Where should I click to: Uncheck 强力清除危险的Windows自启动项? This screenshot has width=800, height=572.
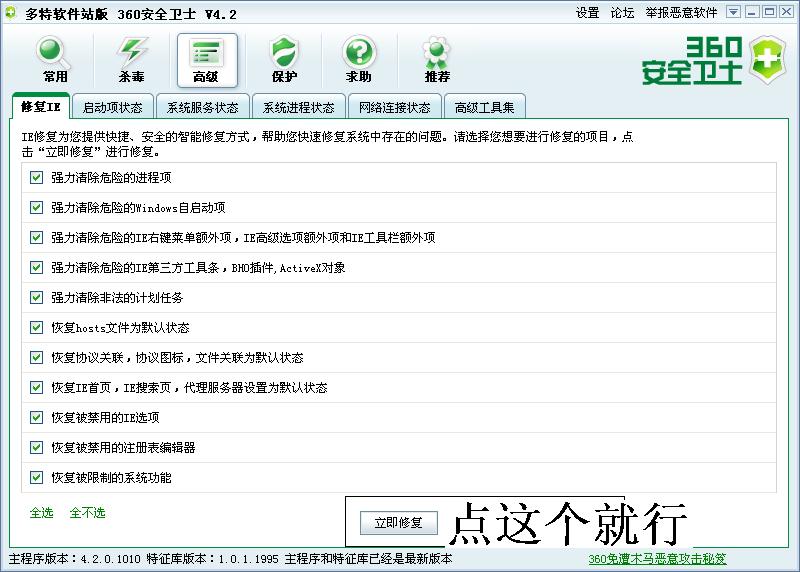tap(36, 208)
